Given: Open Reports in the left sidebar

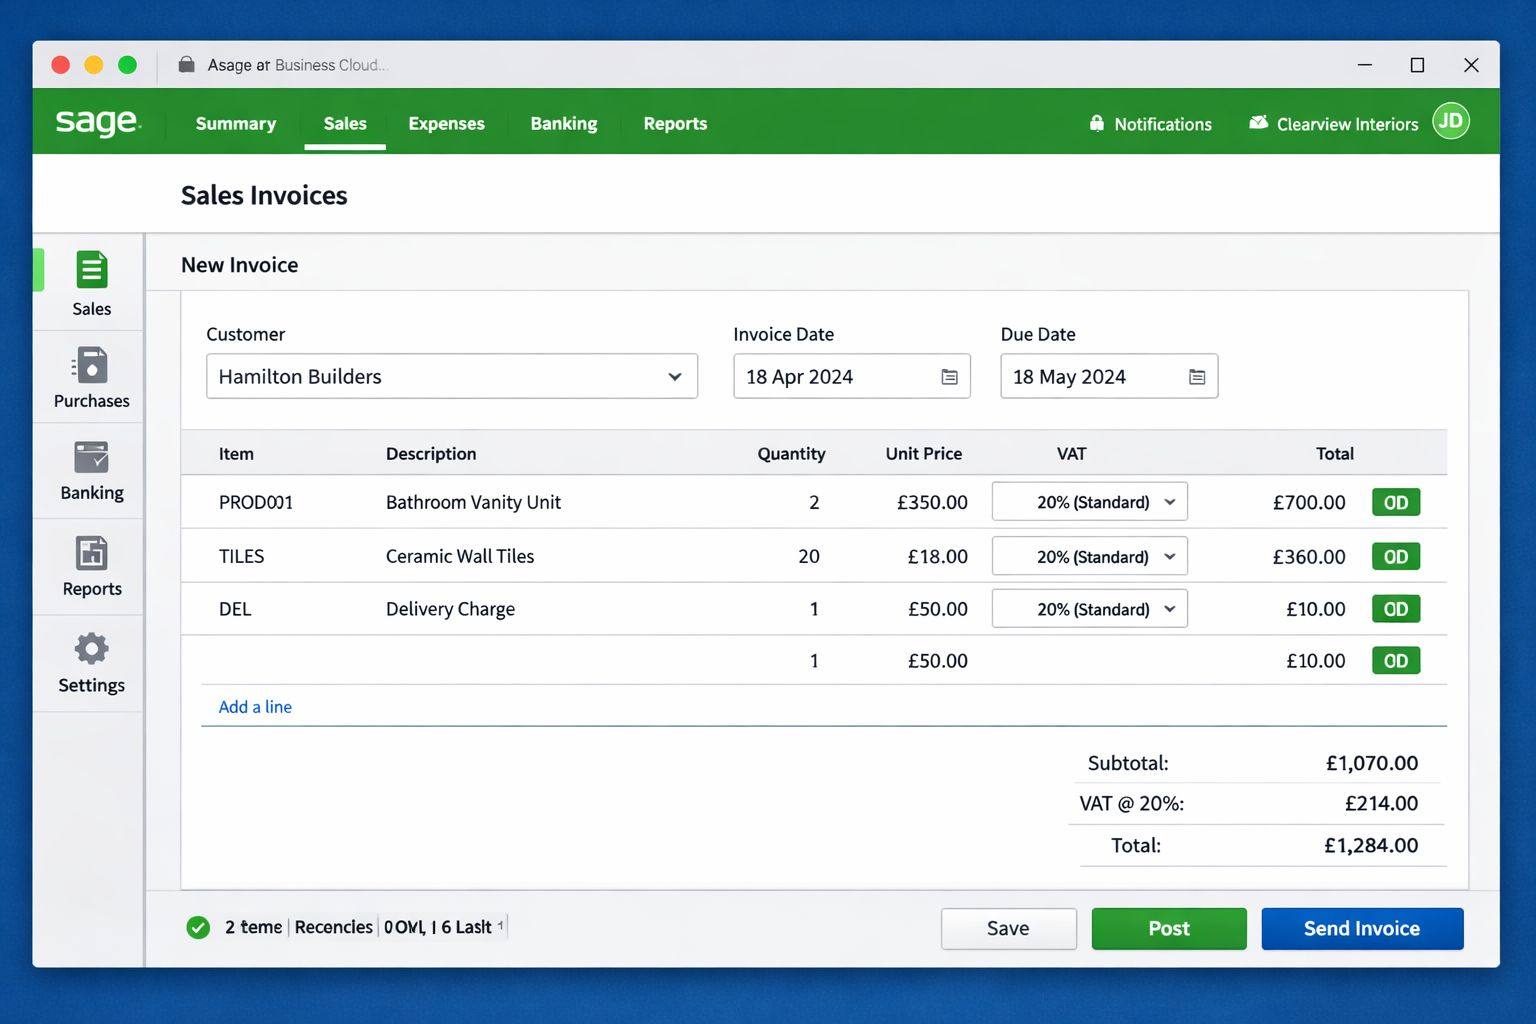Looking at the screenshot, I should pos(91,567).
